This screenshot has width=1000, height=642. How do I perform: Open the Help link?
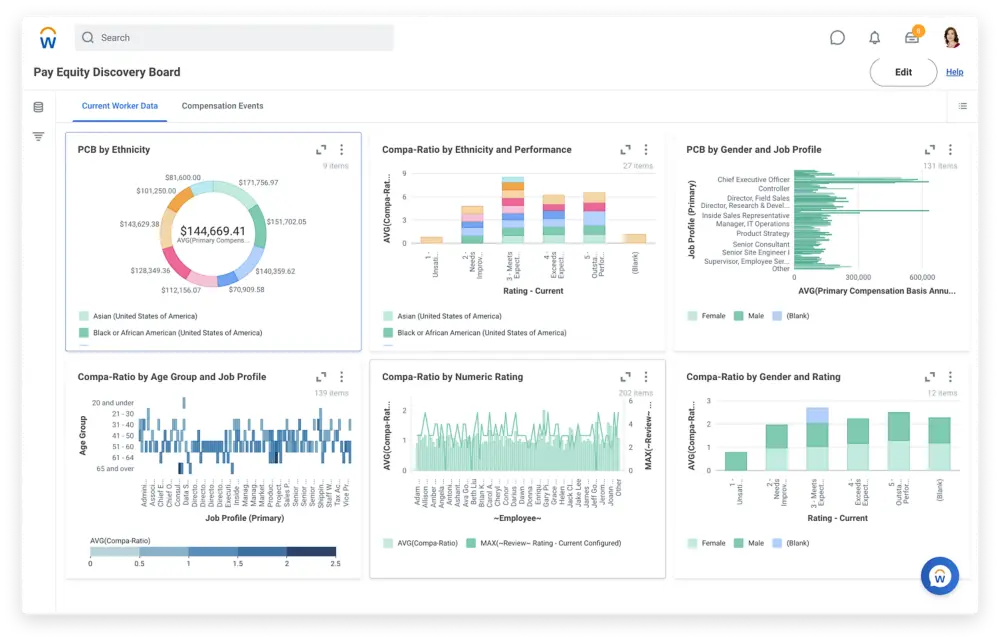[x=954, y=71]
